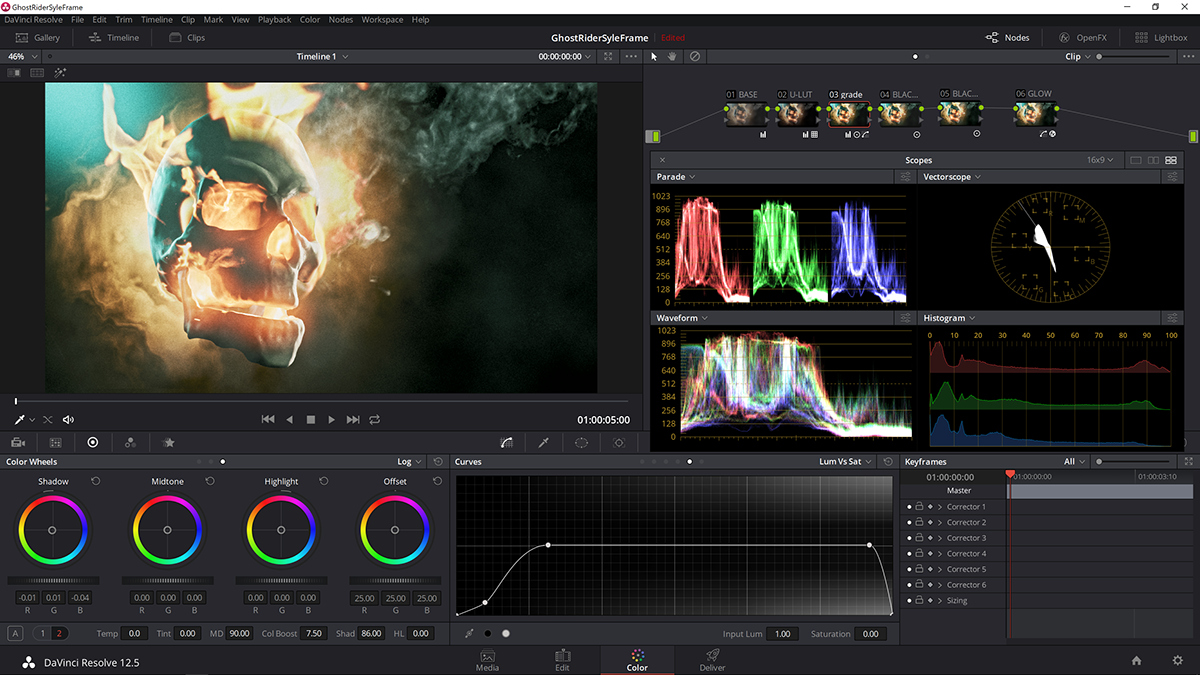Toggle auto-keyframe diamond for Corrector 3
This screenshot has height=675, width=1200.
pos(930,538)
